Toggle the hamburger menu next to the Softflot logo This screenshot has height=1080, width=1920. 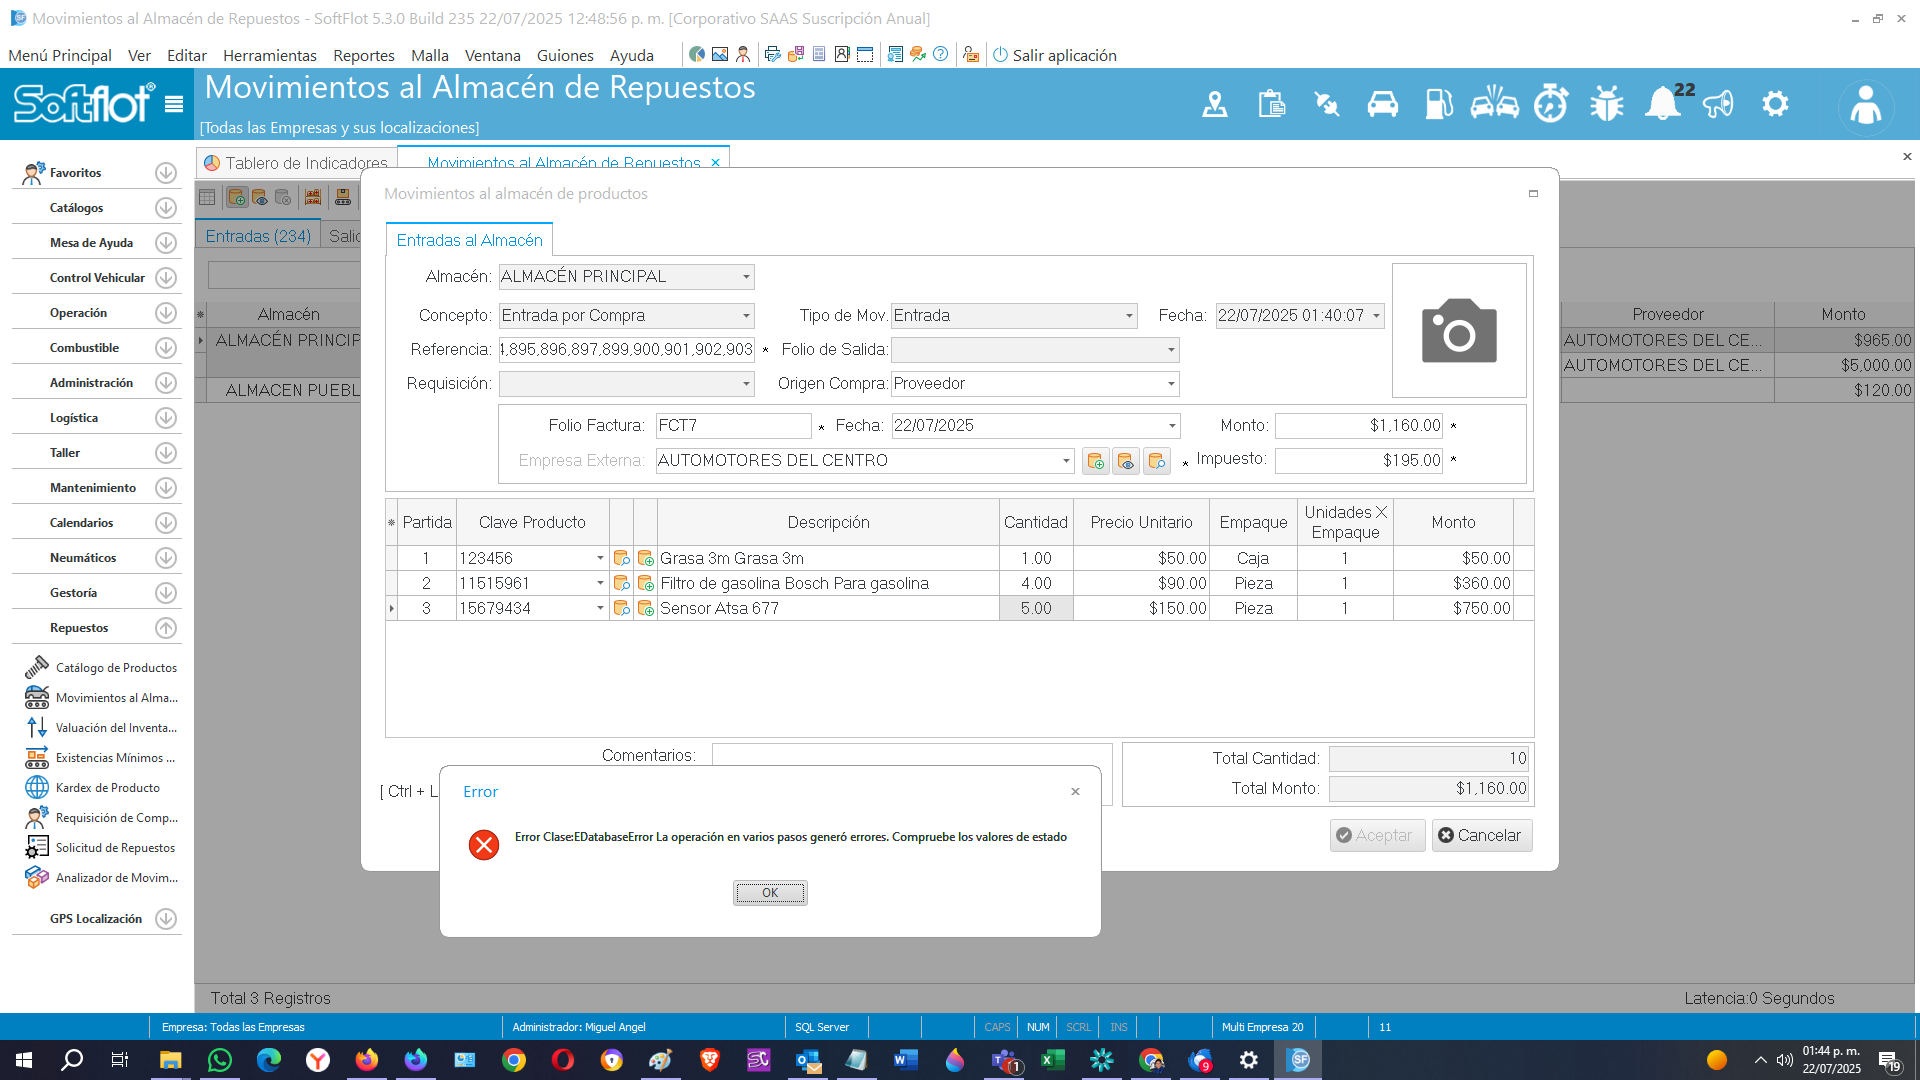point(174,104)
